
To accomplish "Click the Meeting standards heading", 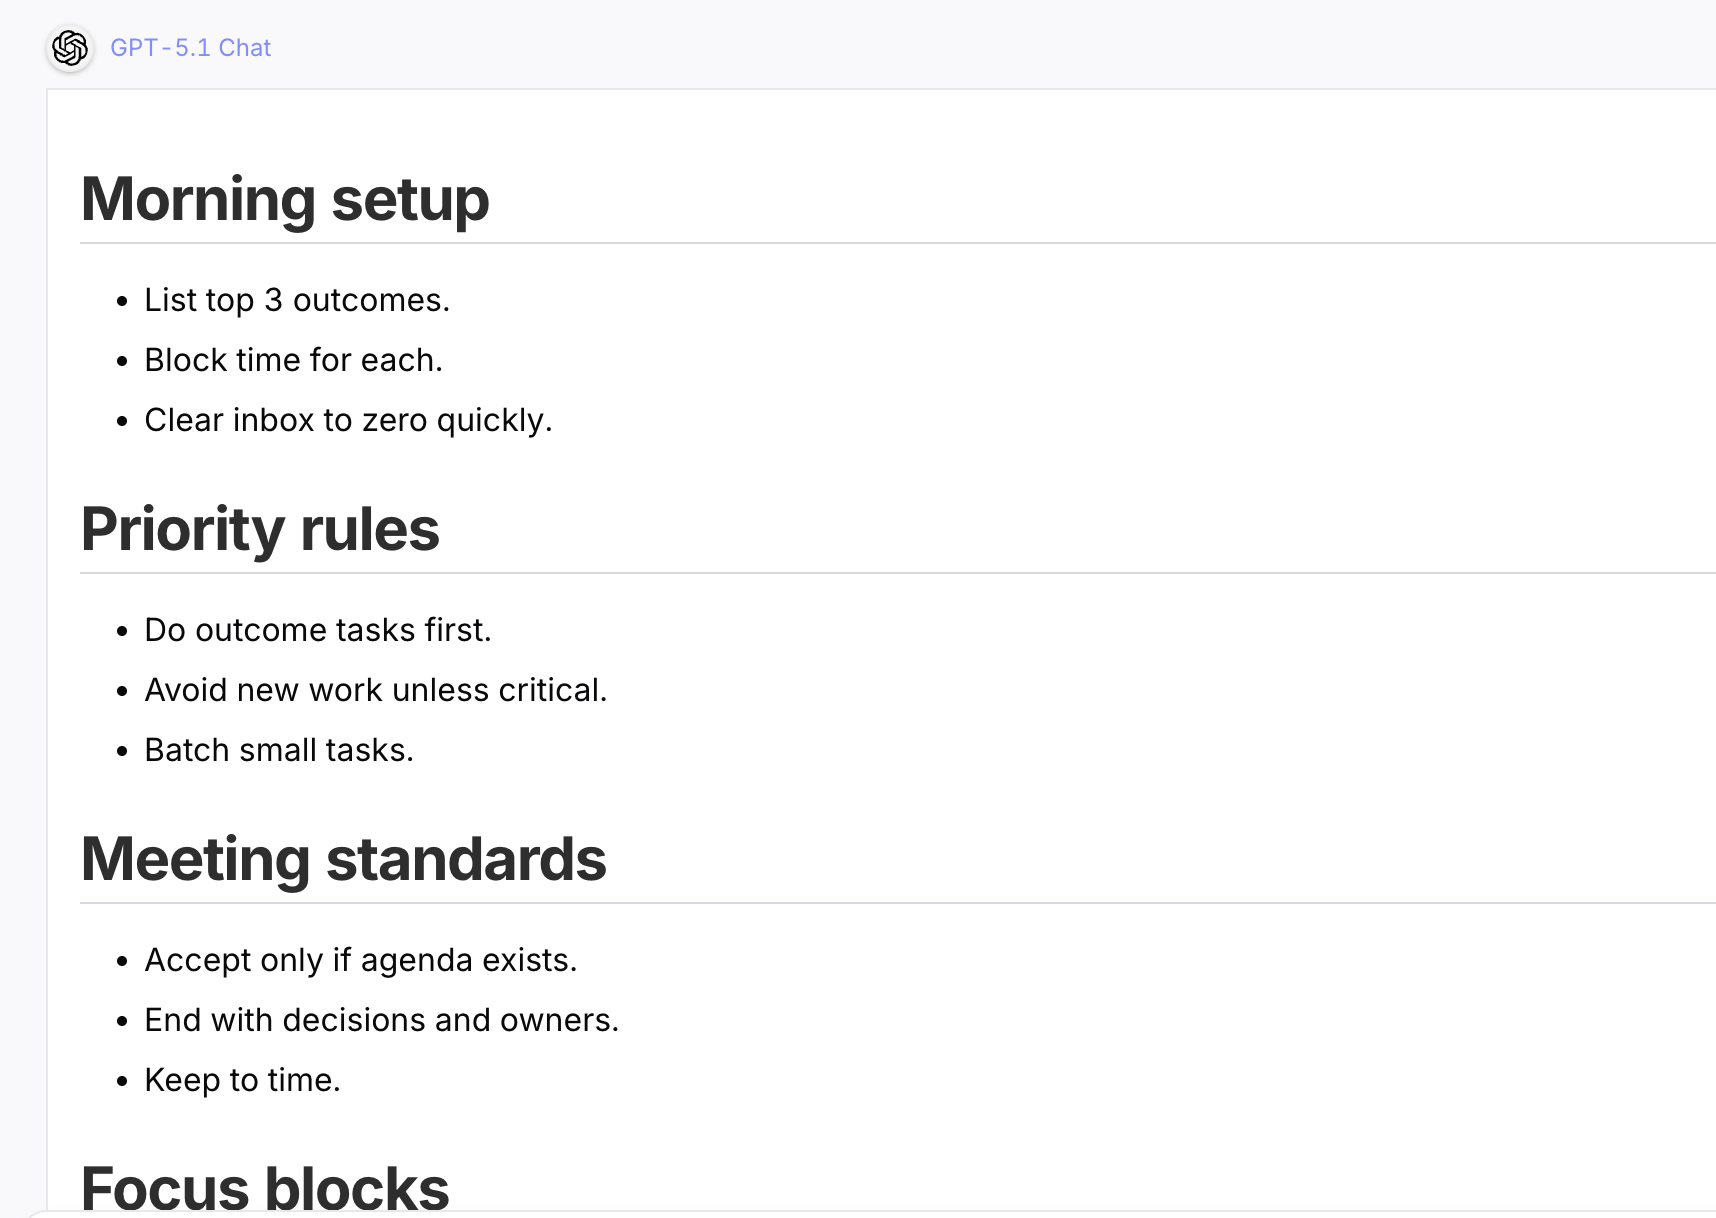I will point(343,859).
